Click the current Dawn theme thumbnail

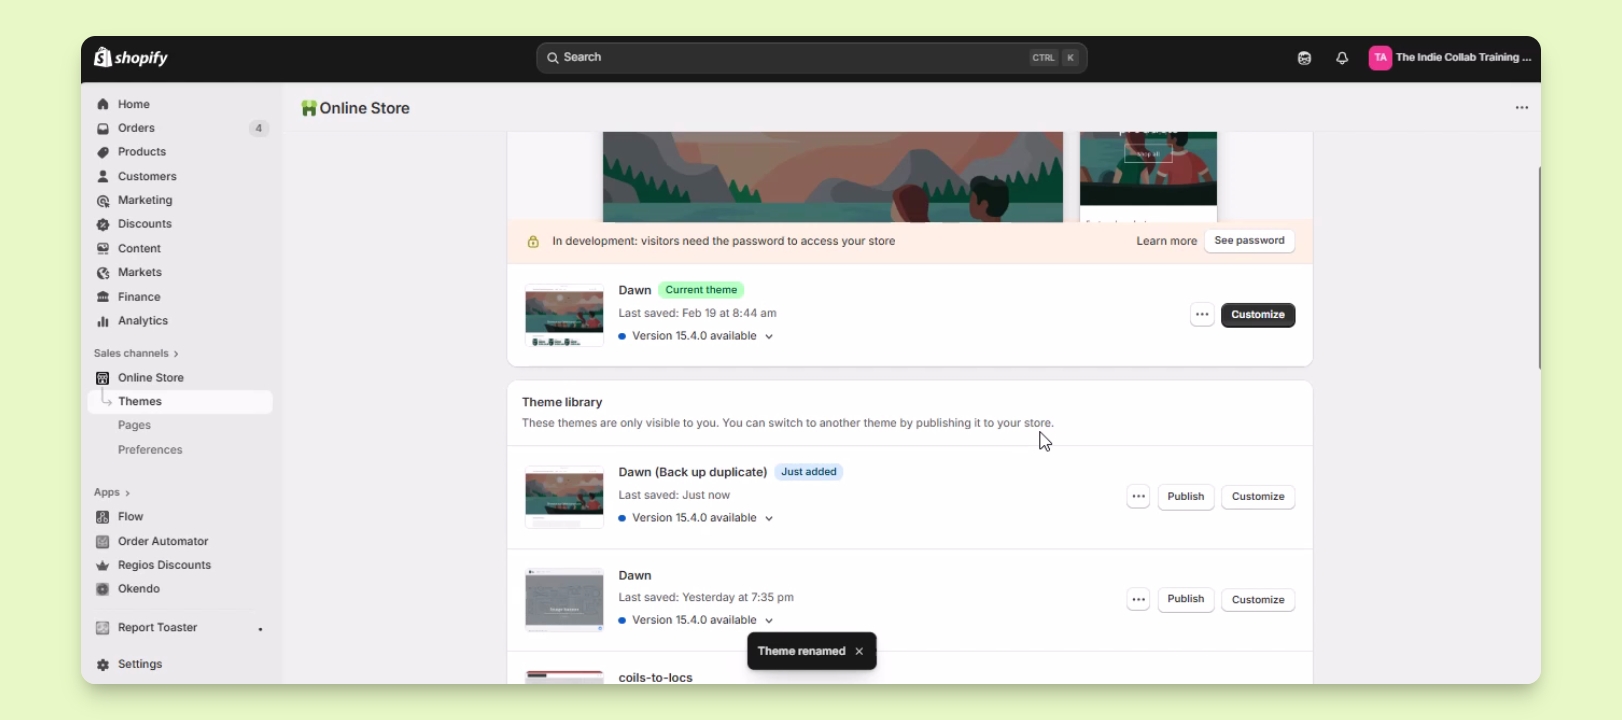[x=564, y=315]
